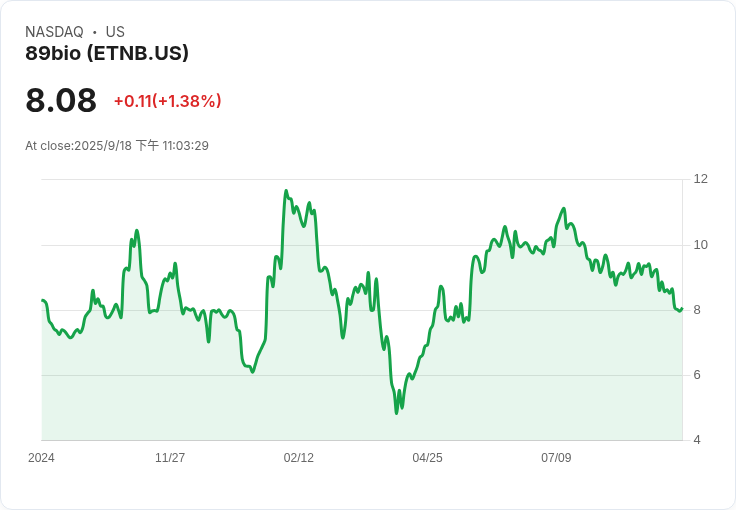The height and width of the screenshot is (510, 736).
Task: Click the +0.11(+1.38%) price change
Action: click(168, 101)
